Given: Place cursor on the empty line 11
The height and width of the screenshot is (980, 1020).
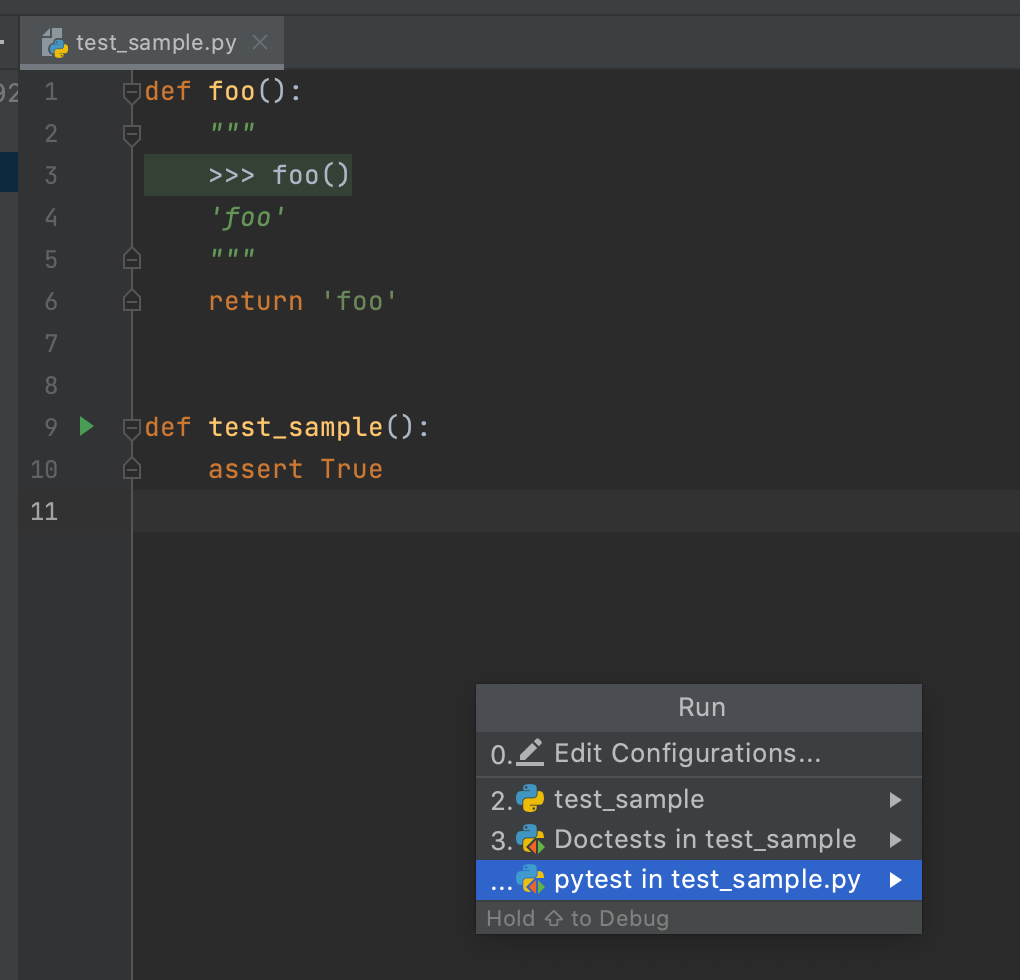Looking at the screenshot, I should pos(500,511).
